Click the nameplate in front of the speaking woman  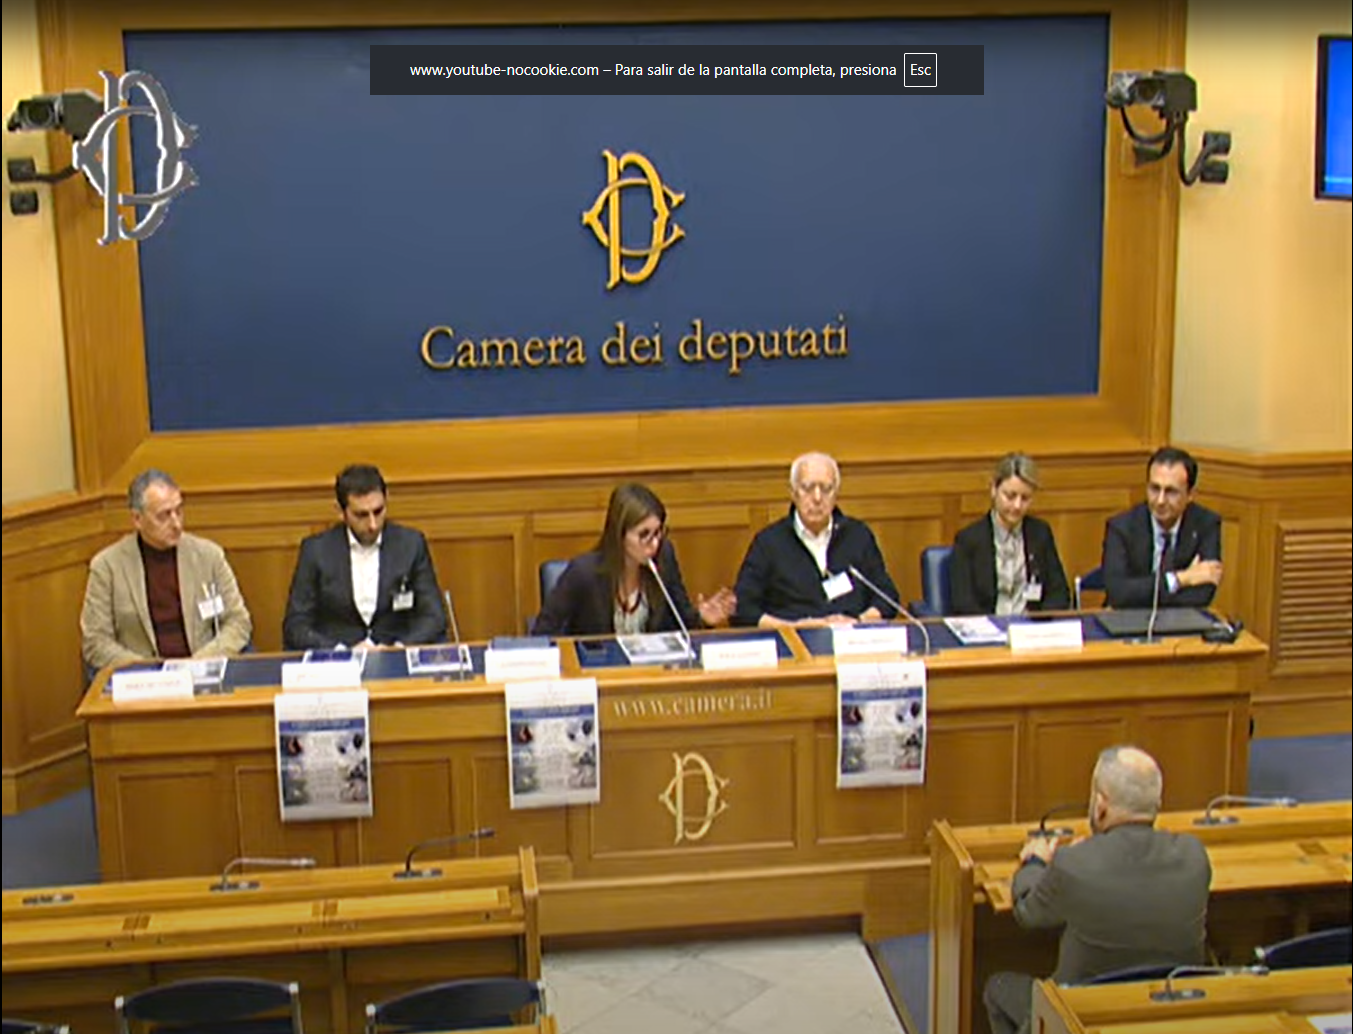(740, 650)
